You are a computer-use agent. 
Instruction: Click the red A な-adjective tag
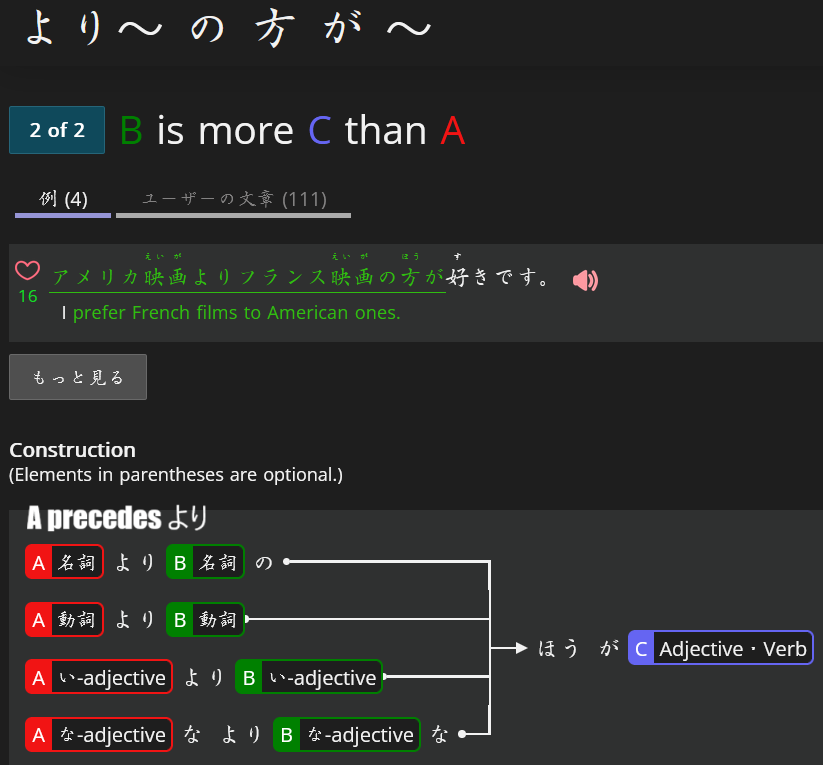[99, 735]
